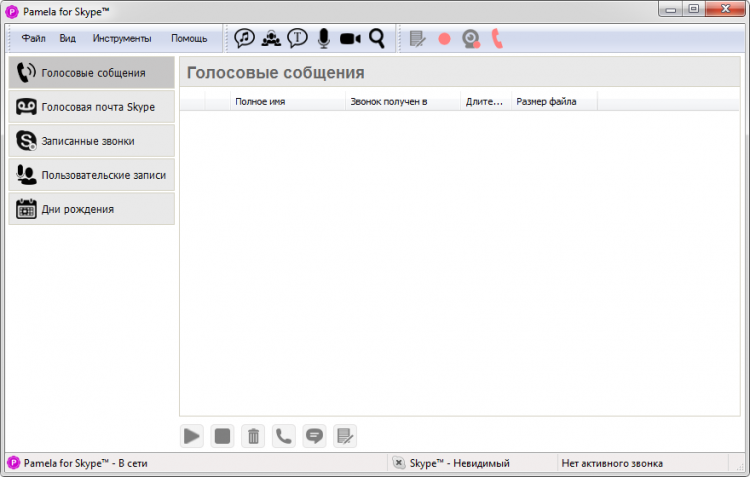The height and width of the screenshot is (477, 750).
Task: Minimize the Pamela for Skype window
Action: pyautogui.click(x=671, y=9)
